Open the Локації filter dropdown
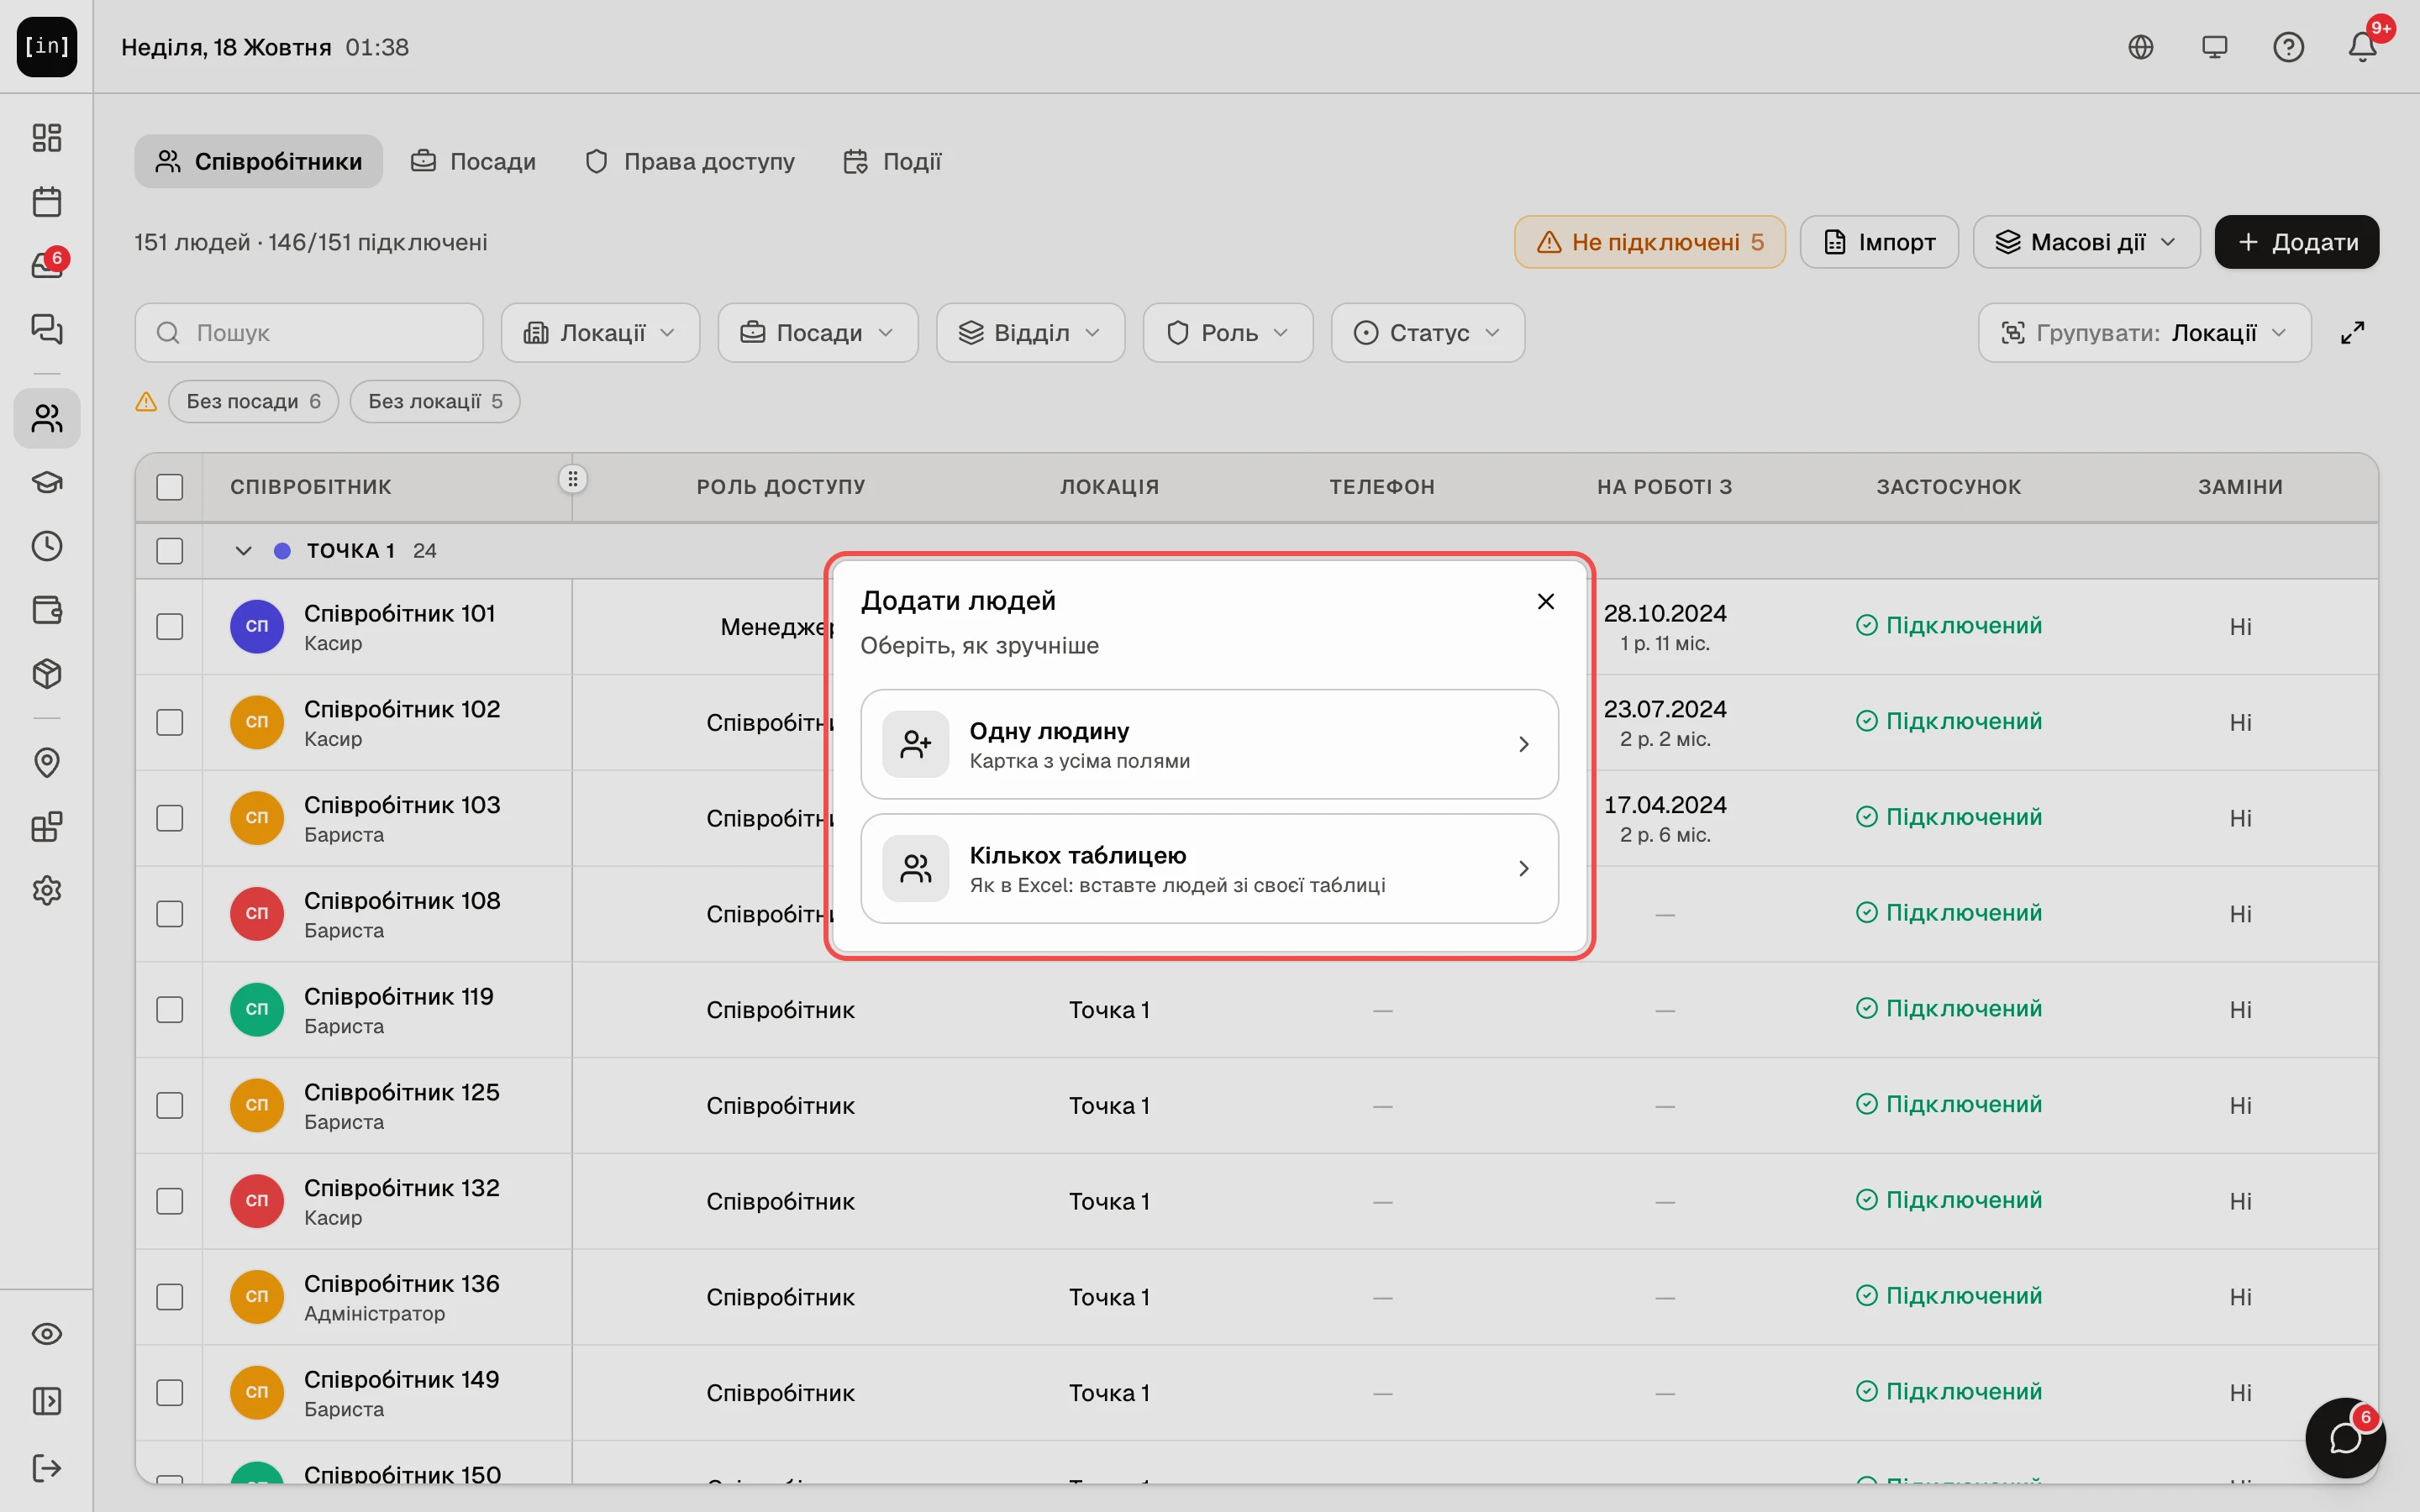This screenshot has width=2420, height=1512. tap(600, 333)
